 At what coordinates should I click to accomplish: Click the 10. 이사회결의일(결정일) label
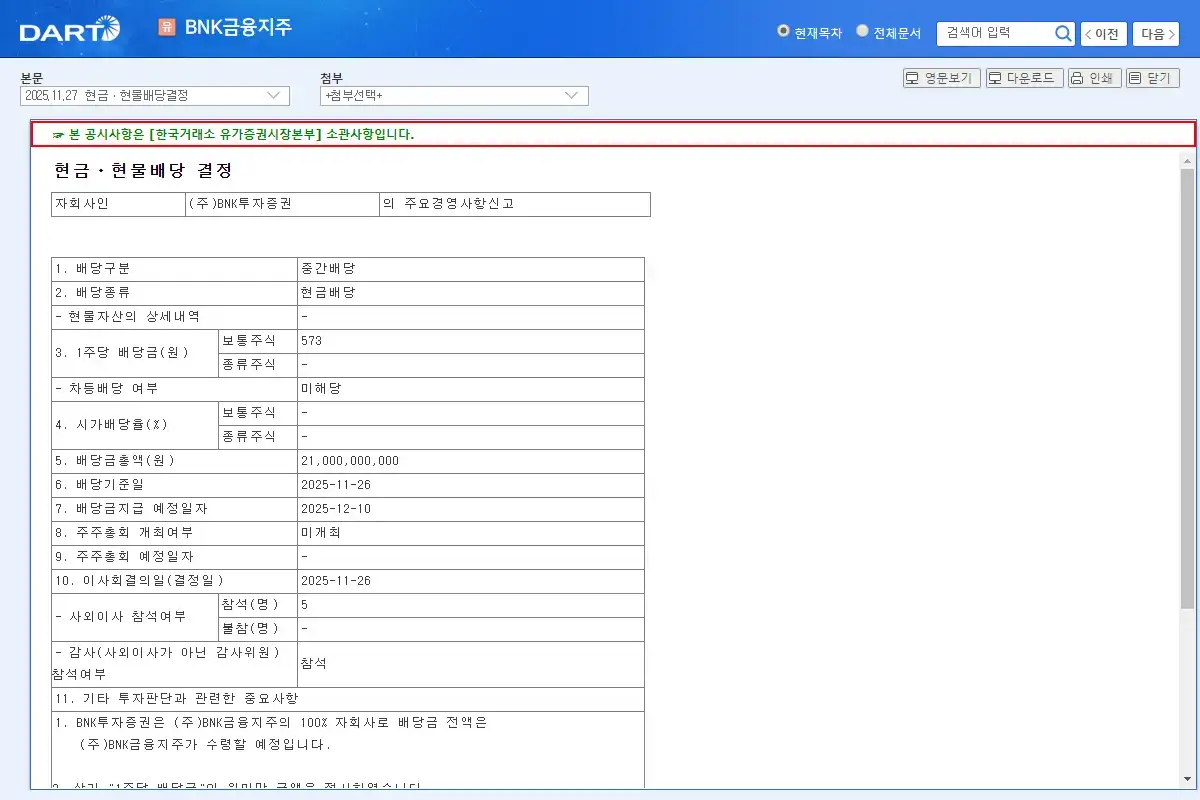[x=139, y=581]
